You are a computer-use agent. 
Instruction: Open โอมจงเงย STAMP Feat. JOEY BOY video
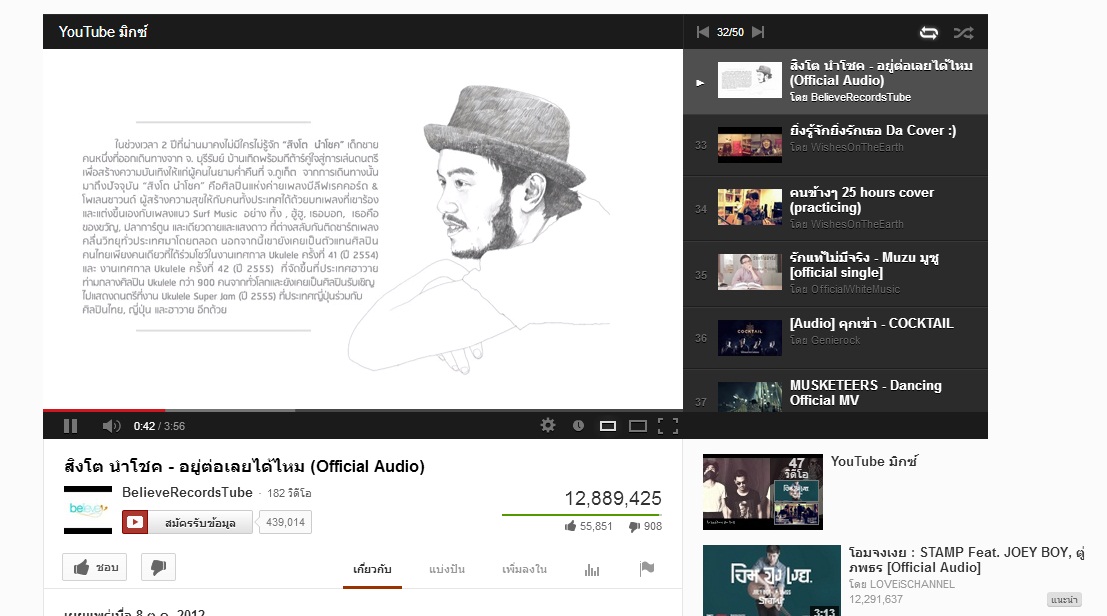967,560
